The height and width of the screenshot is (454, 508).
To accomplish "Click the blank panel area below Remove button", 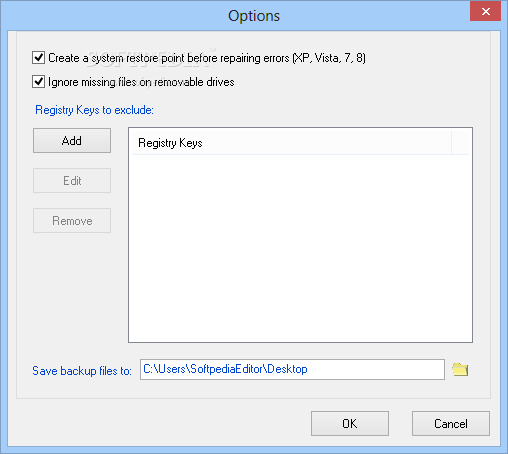I will click(72, 290).
